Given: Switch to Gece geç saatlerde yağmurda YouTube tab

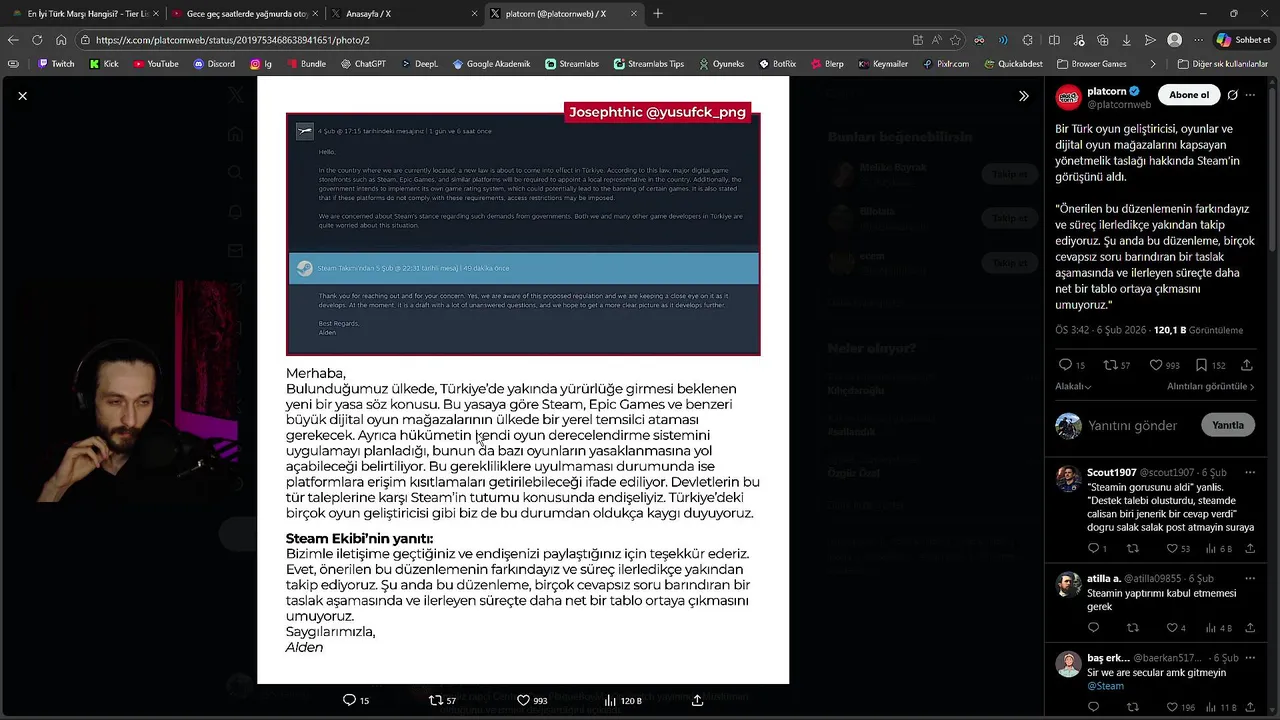Looking at the screenshot, I should pos(244,14).
